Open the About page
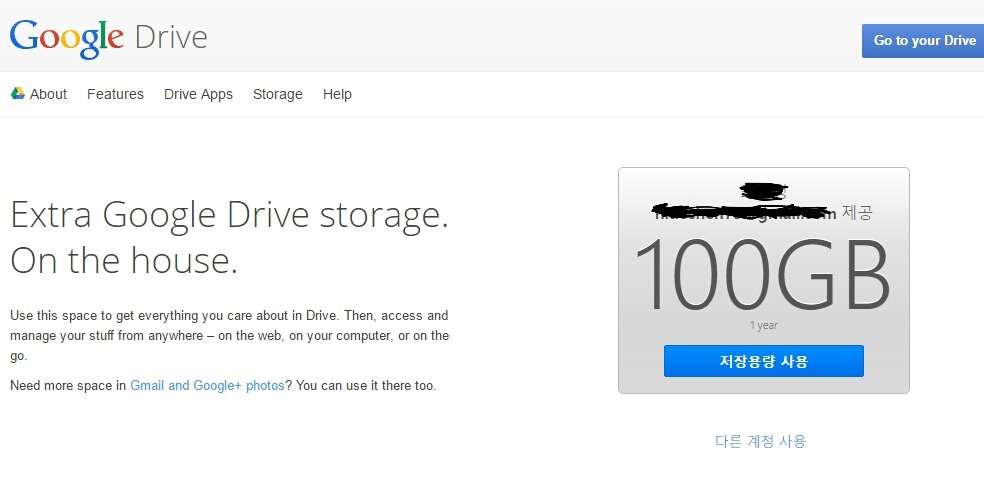Image resolution: width=984 pixels, height=482 pixels. click(48, 94)
